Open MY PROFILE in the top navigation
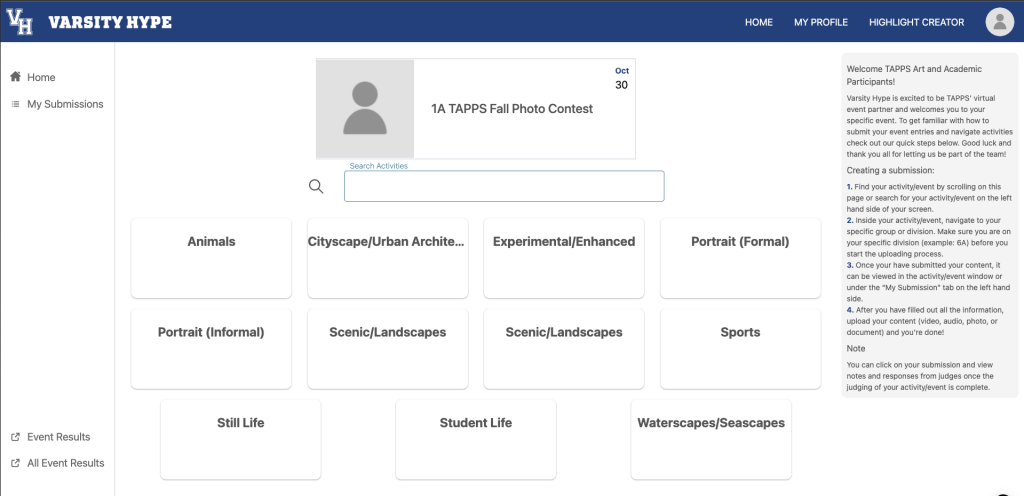The height and width of the screenshot is (496, 1024). (821, 22)
